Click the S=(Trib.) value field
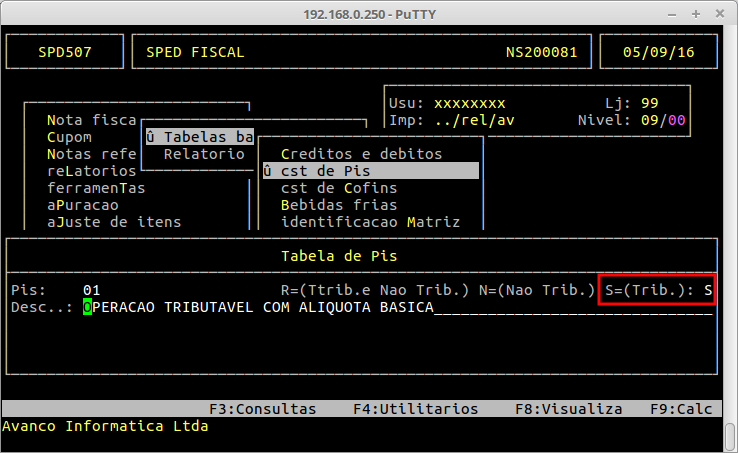Screen dimensions: 738x453 point(708,290)
